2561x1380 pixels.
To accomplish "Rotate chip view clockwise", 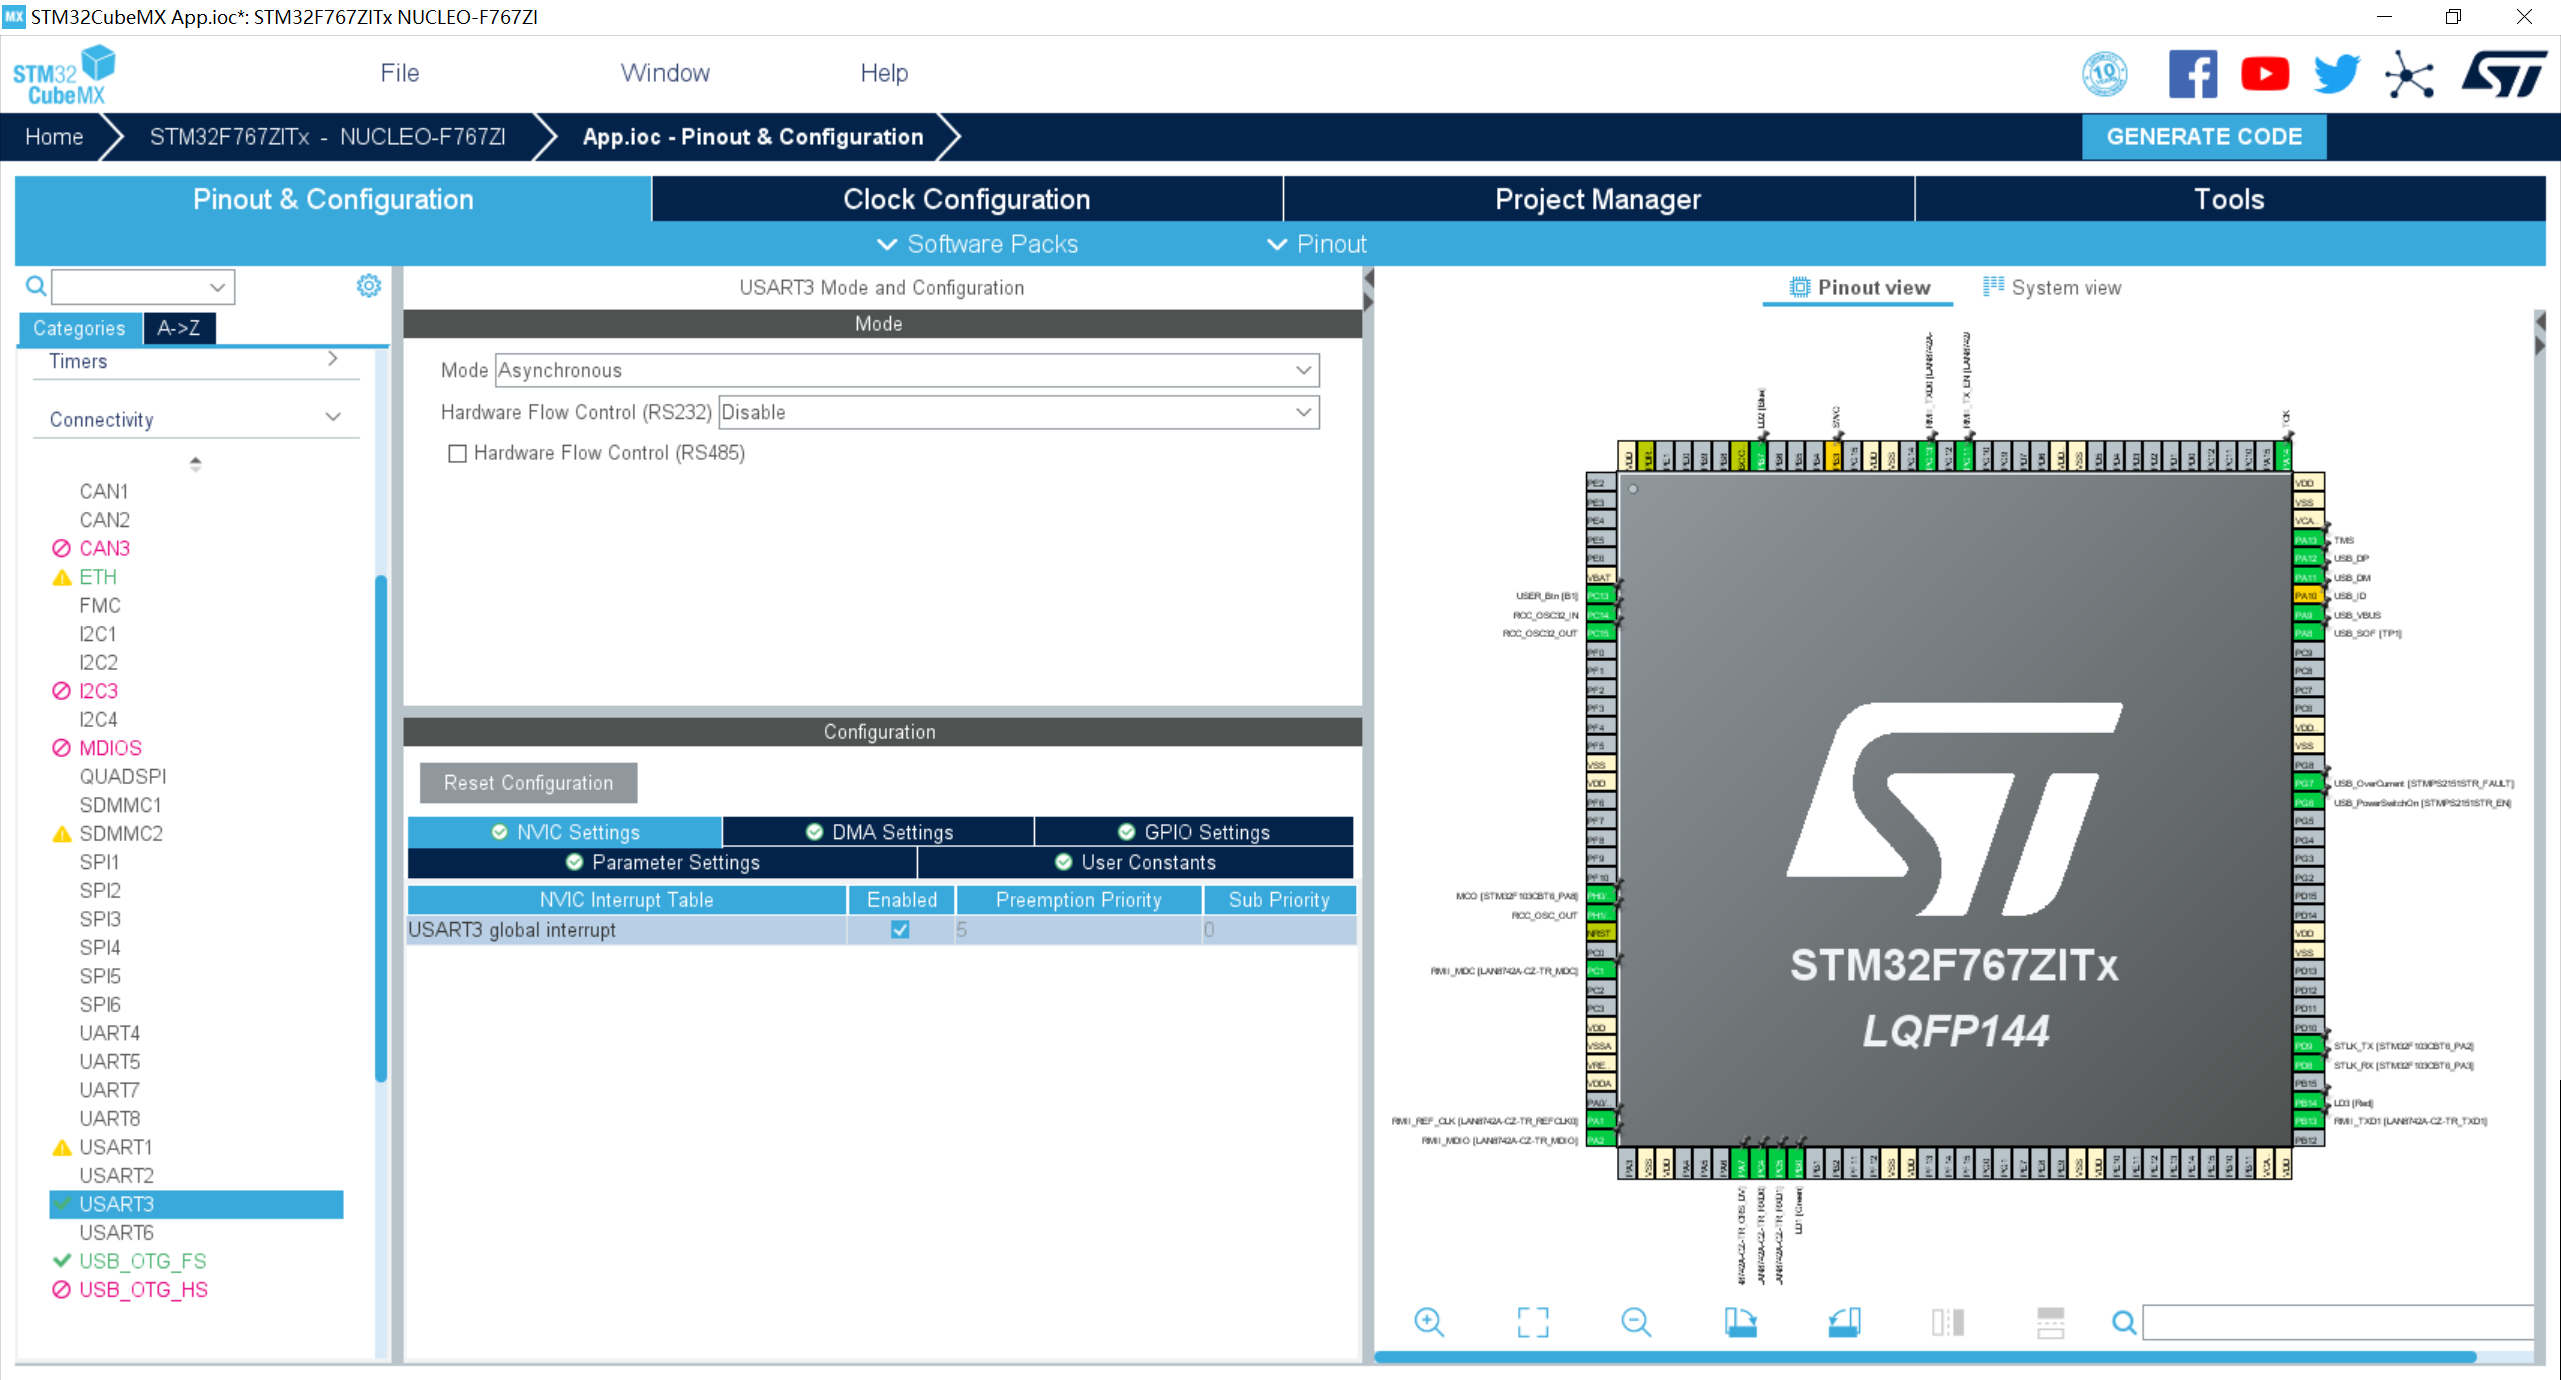I will coord(1740,1322).
